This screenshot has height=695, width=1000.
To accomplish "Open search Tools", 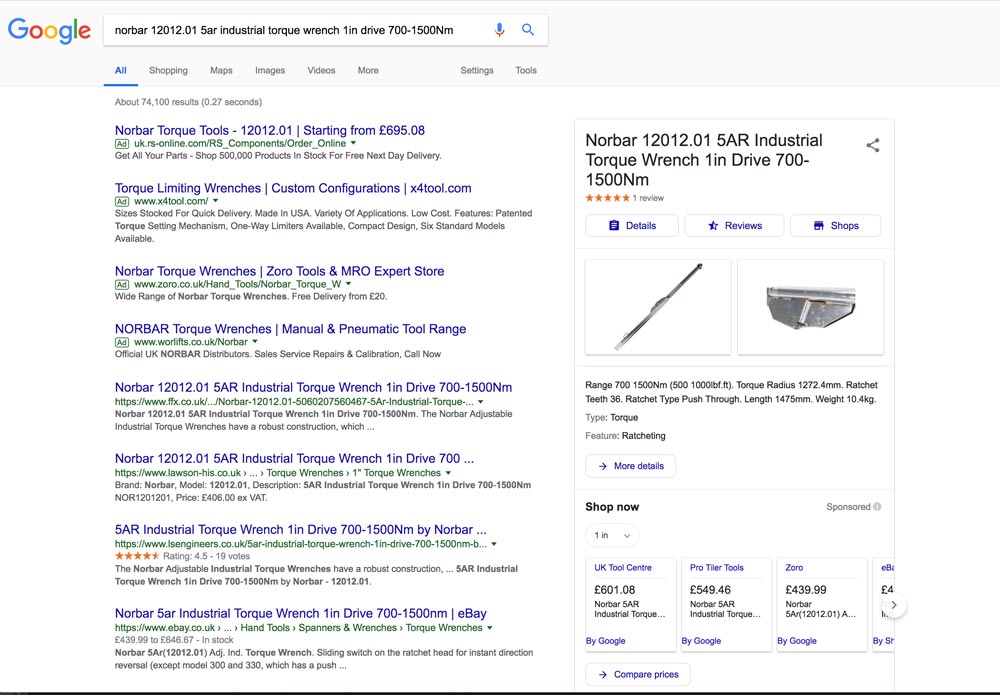I will pos(526,70).
